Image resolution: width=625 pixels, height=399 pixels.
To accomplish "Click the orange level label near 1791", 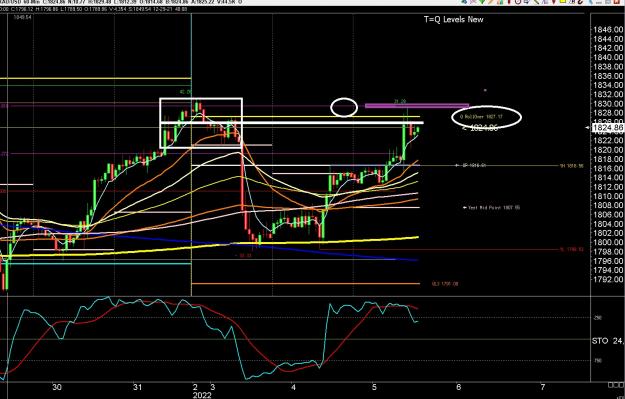I will point(445,284).
